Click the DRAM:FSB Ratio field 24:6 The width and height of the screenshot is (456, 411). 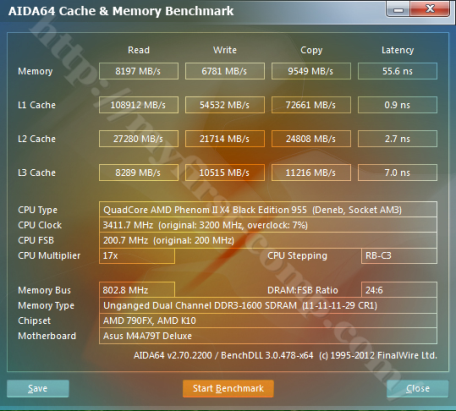click(x=399, y=290)
